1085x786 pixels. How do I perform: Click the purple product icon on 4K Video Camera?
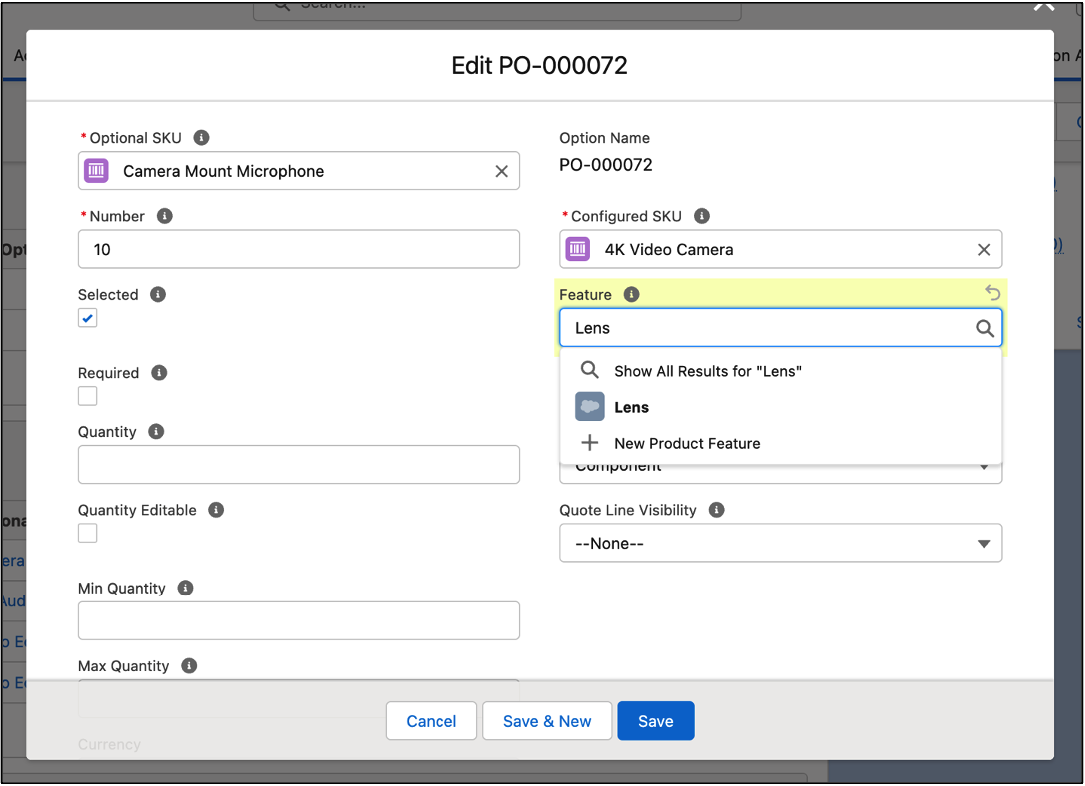point(577,249)
